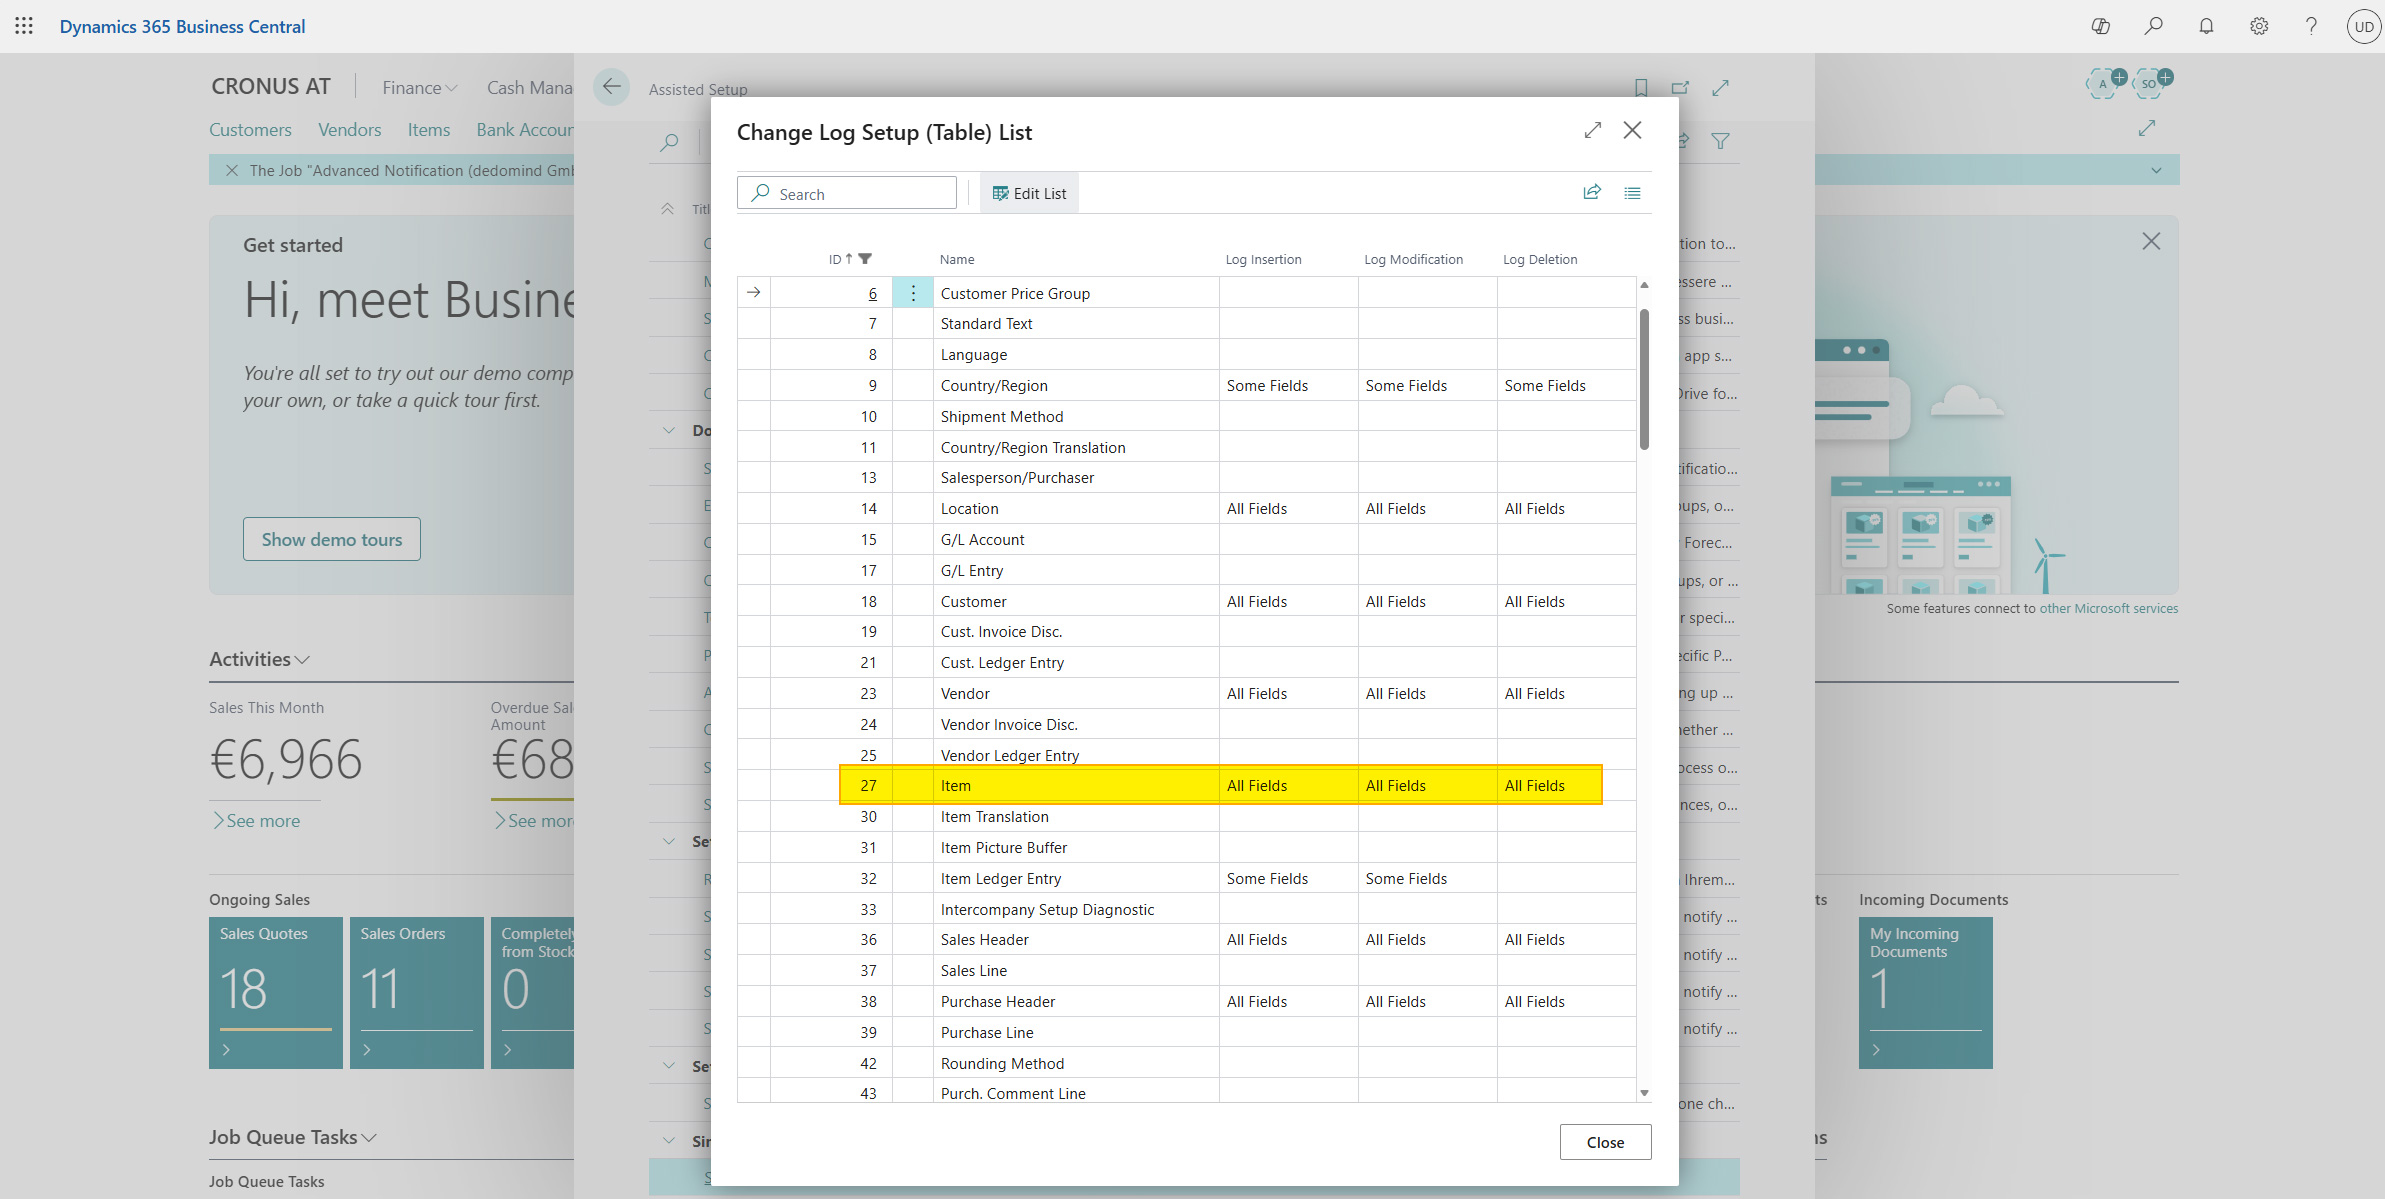Collapse the Job Queue Tasks section
The width and height of the screenshot is (2385, 1199).
[x=368, y=1137]
